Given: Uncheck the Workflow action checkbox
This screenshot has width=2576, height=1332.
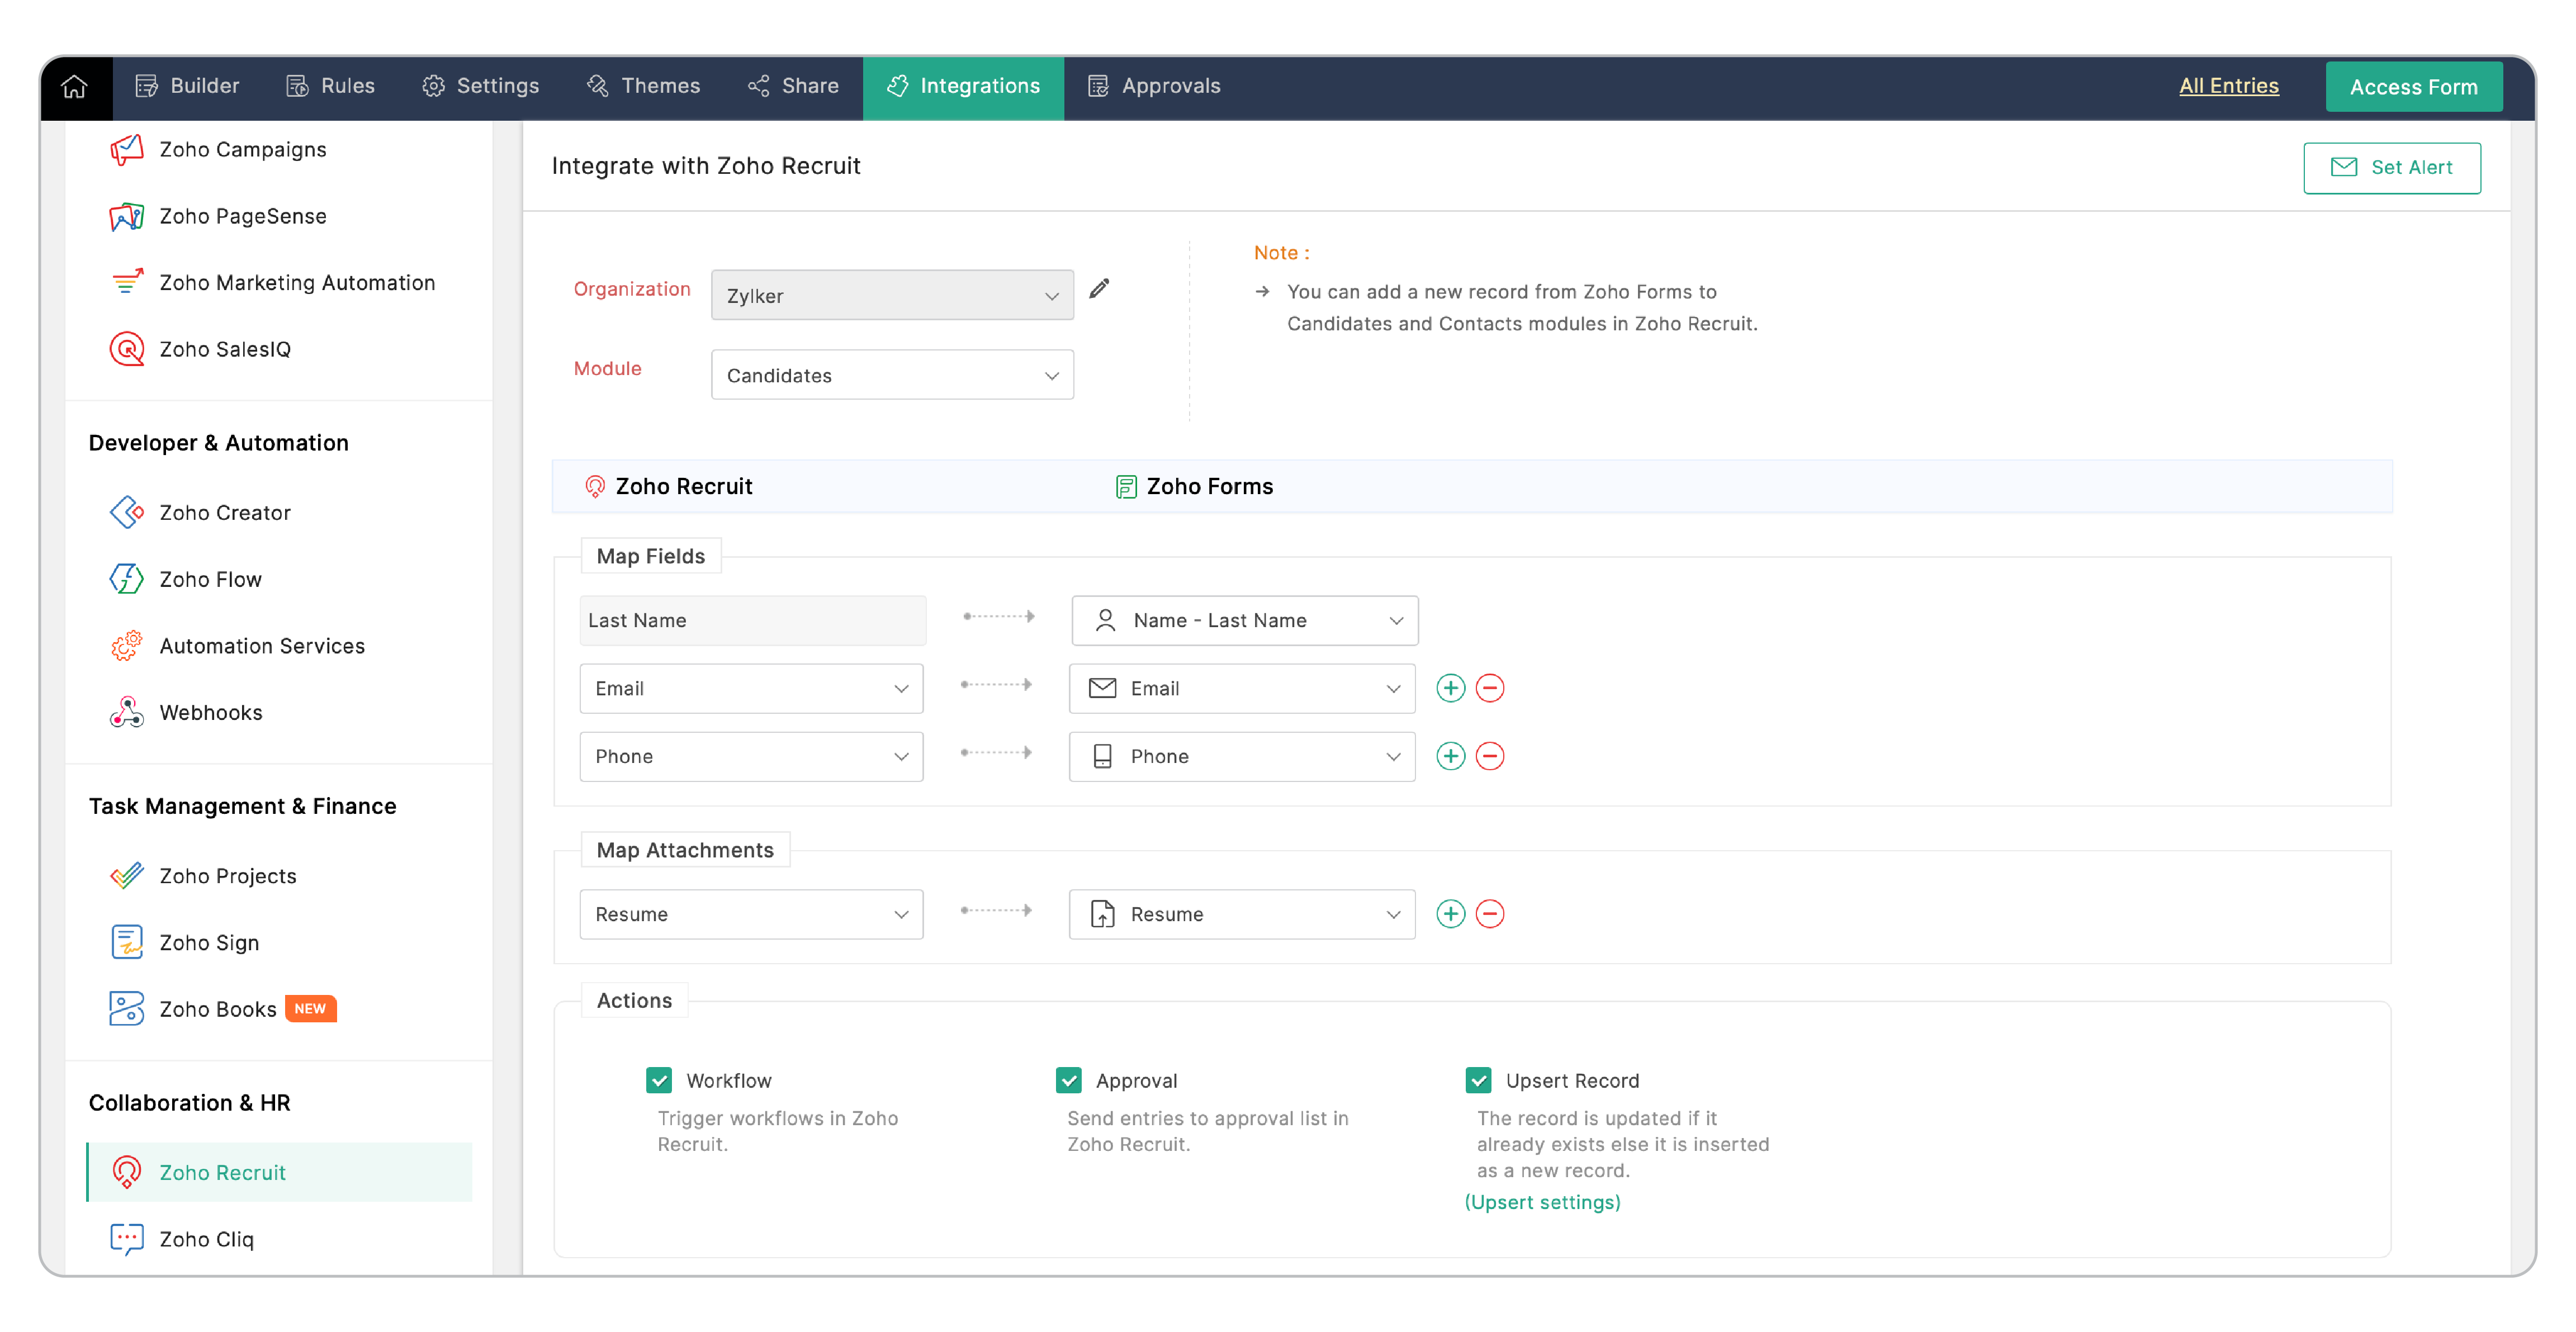Looking at the screenshot, I should [x=659, y=1080].
